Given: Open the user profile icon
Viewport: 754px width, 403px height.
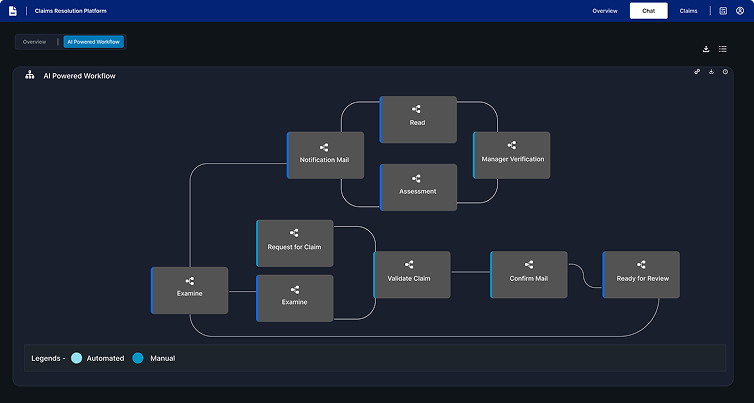Looking at the screenshot, I should 739,11.
